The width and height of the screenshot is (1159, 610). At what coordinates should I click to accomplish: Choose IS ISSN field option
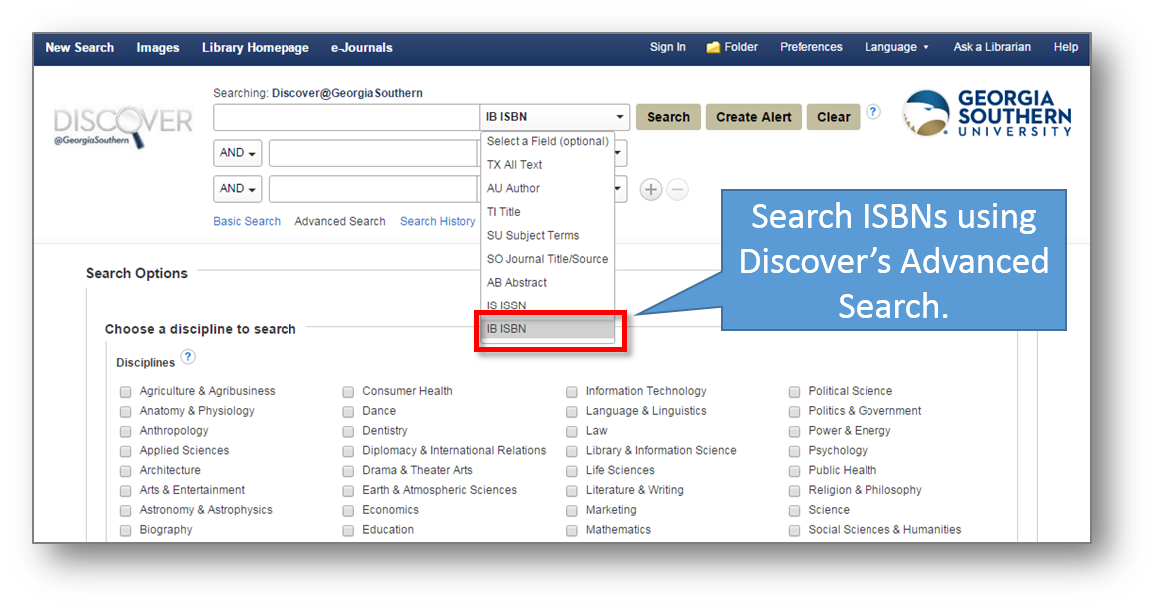548,305
